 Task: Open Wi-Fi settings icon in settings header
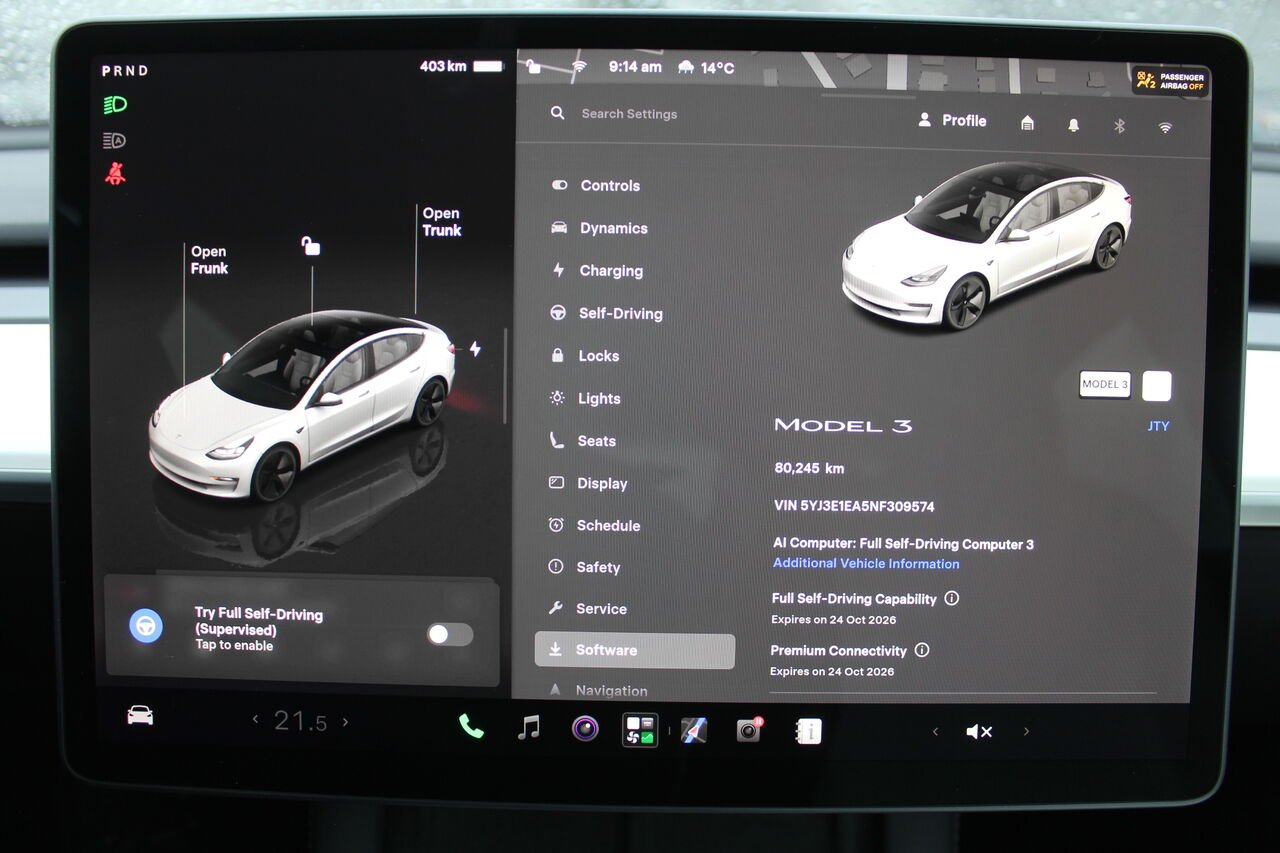pyautogui.click(x=1165, y=127)
